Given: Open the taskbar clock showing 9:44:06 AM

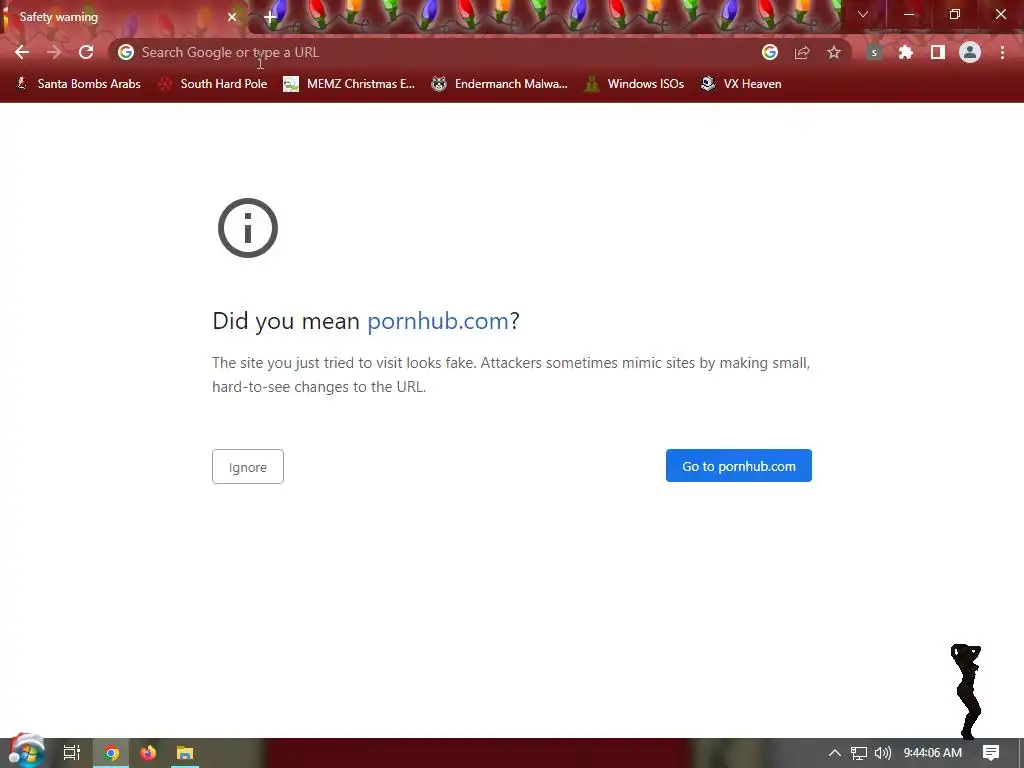Looking at the screenshot, I should (933, 753).
